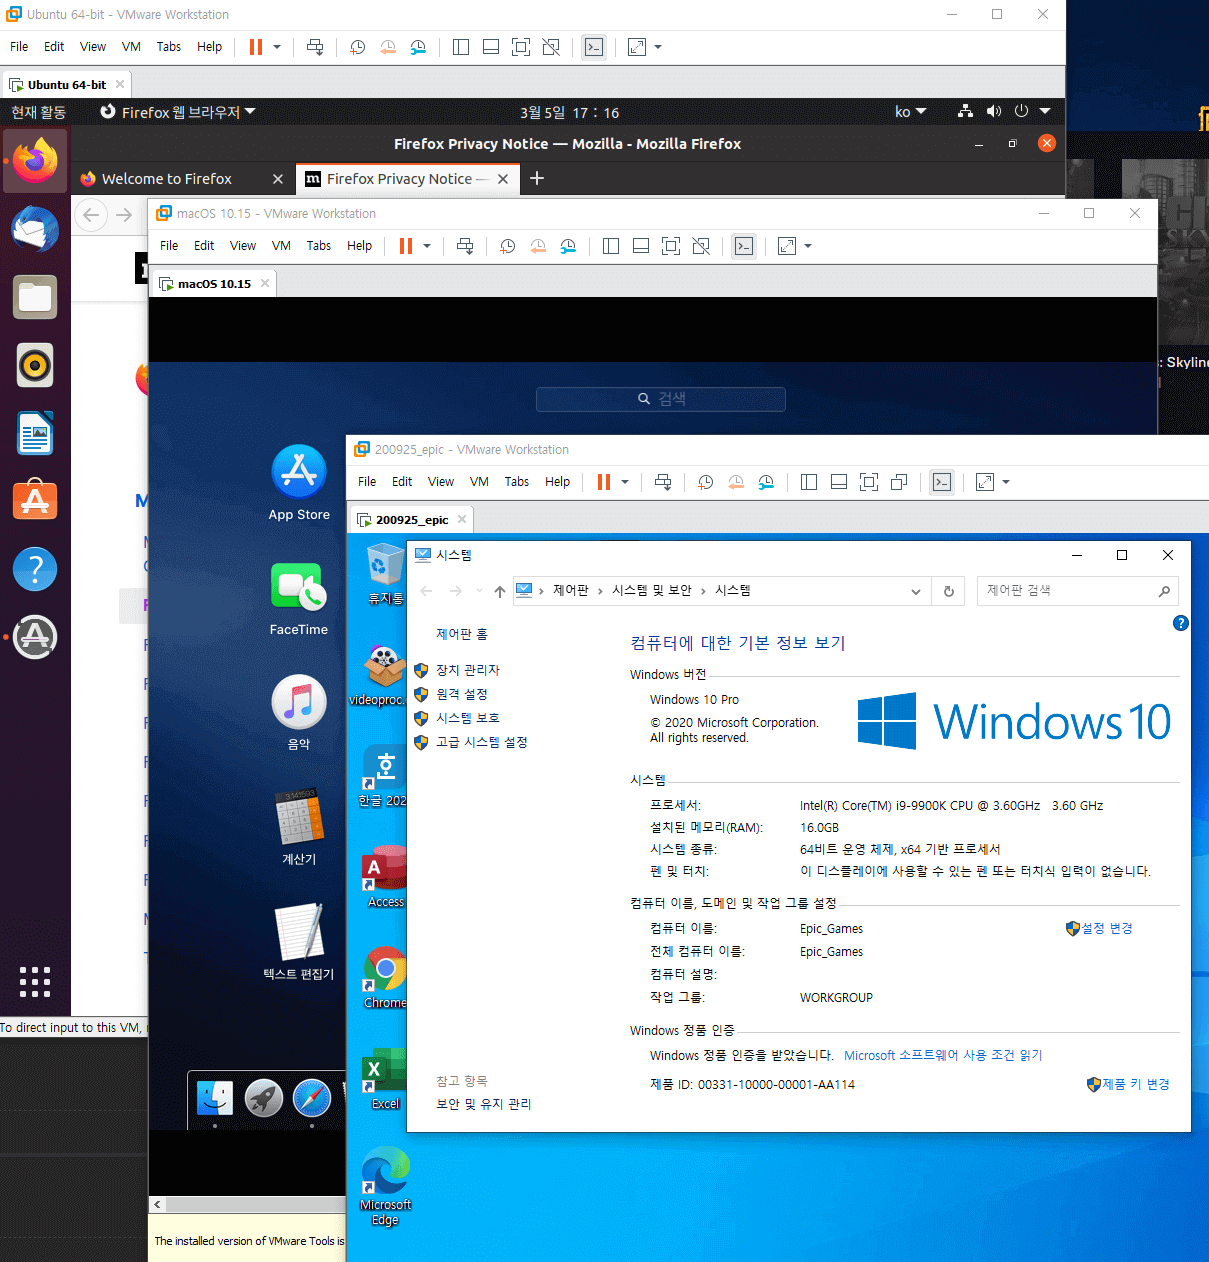Open the ko input language dropdown
Viewport: 1209px width, 1262px height.
911,112
